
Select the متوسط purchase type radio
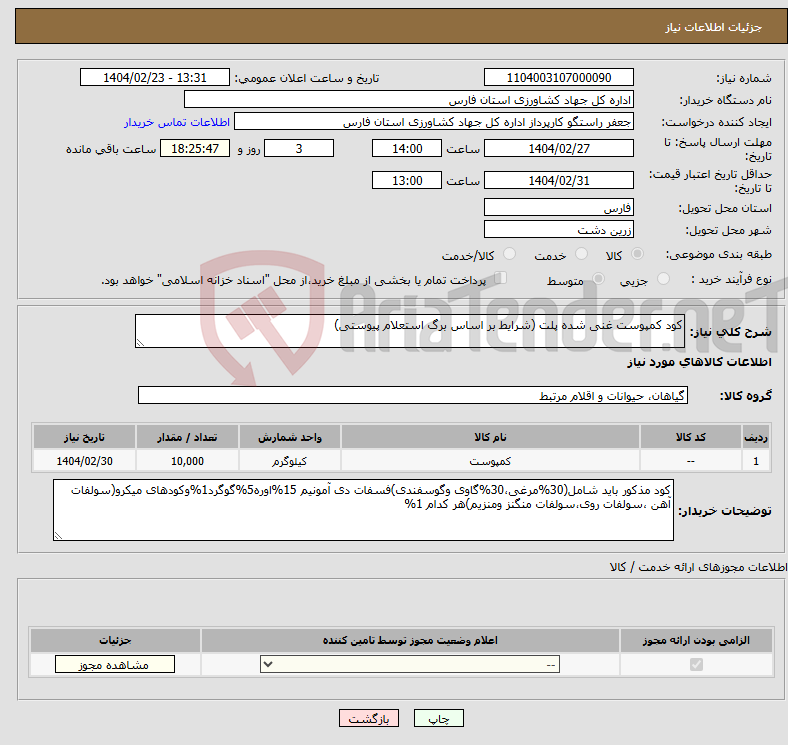(x=598, y=278)
